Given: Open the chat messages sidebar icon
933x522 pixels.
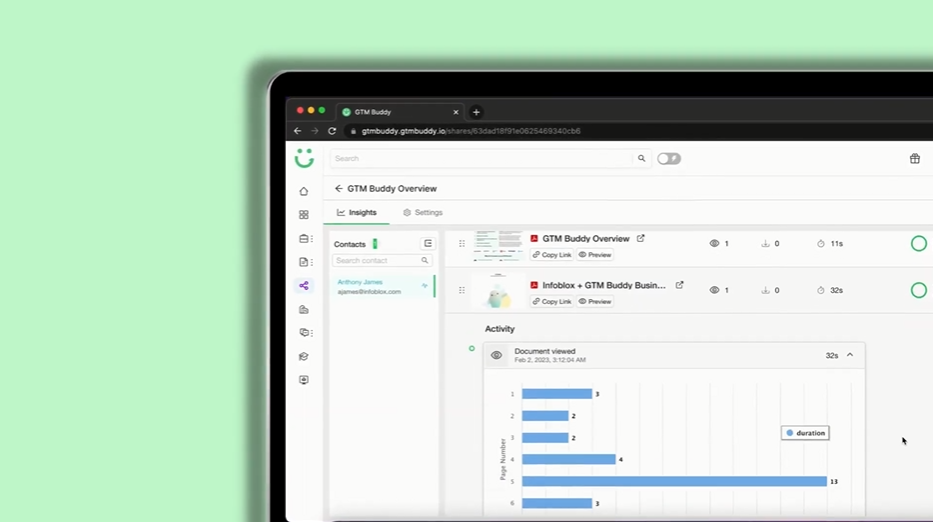Looking at the screenshot, I should (305, 333).
